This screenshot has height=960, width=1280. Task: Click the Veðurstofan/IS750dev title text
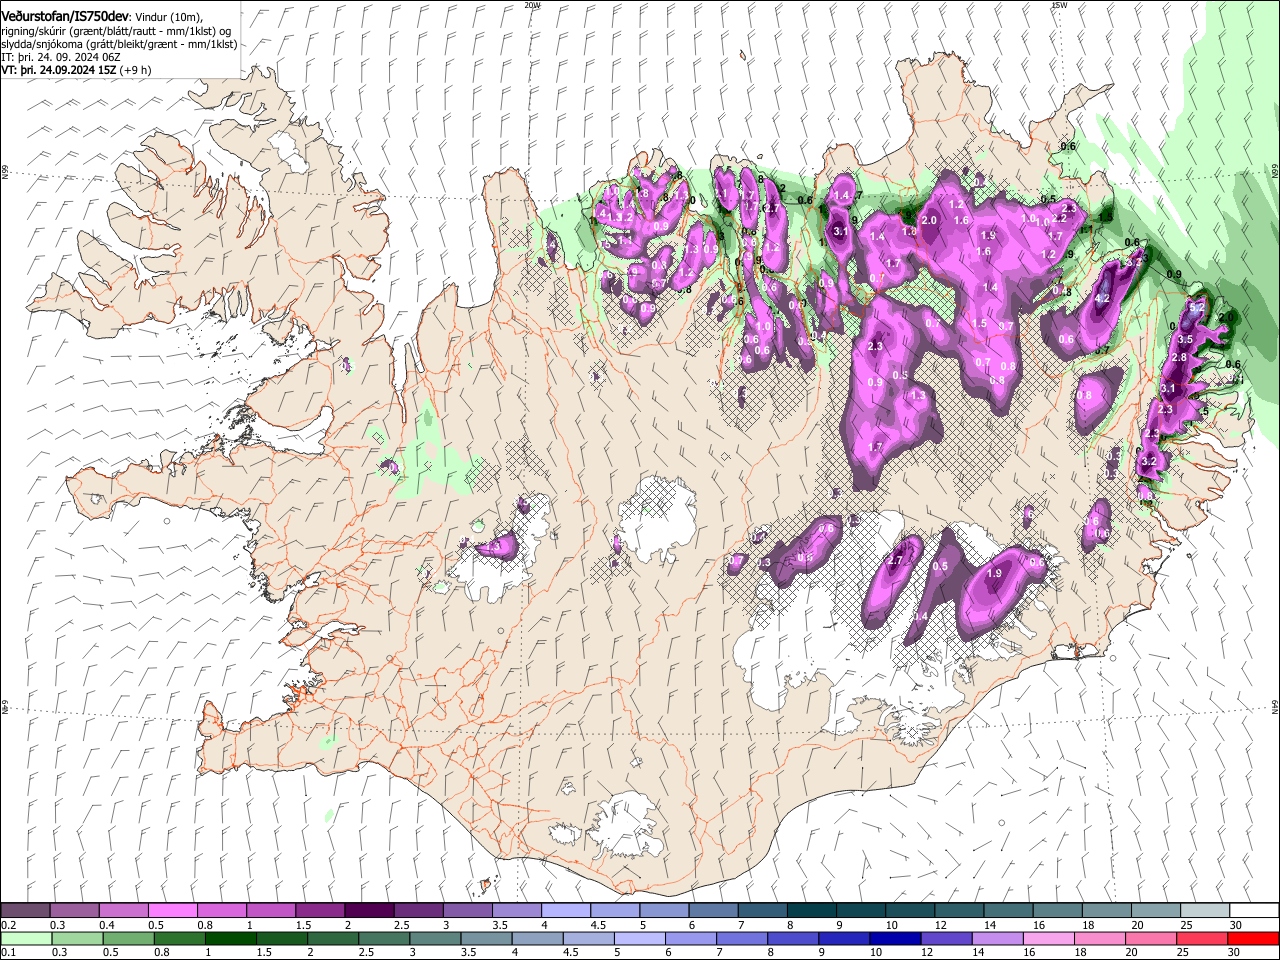point(66,15)
